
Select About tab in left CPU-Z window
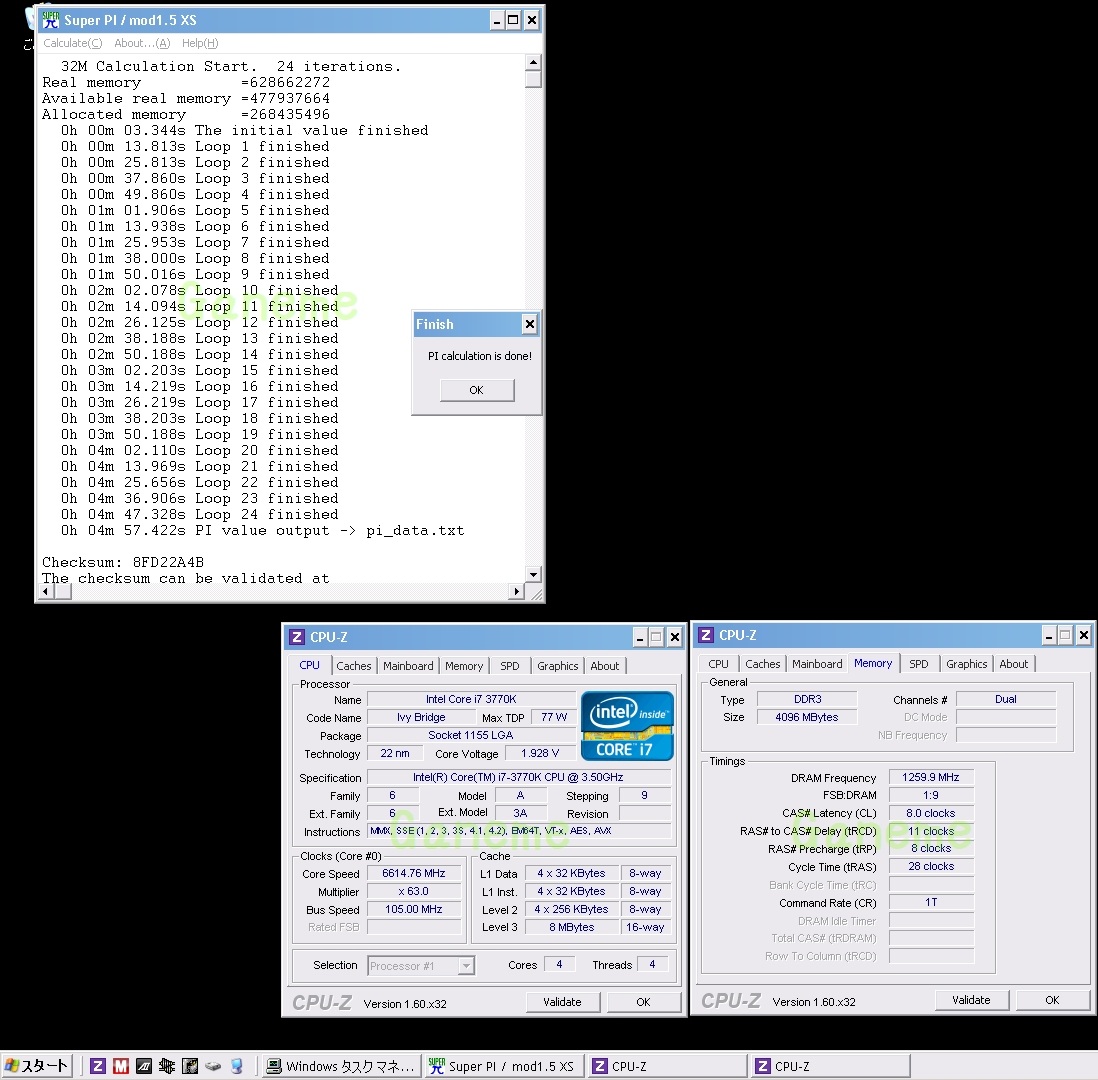(x=605, y=666)
